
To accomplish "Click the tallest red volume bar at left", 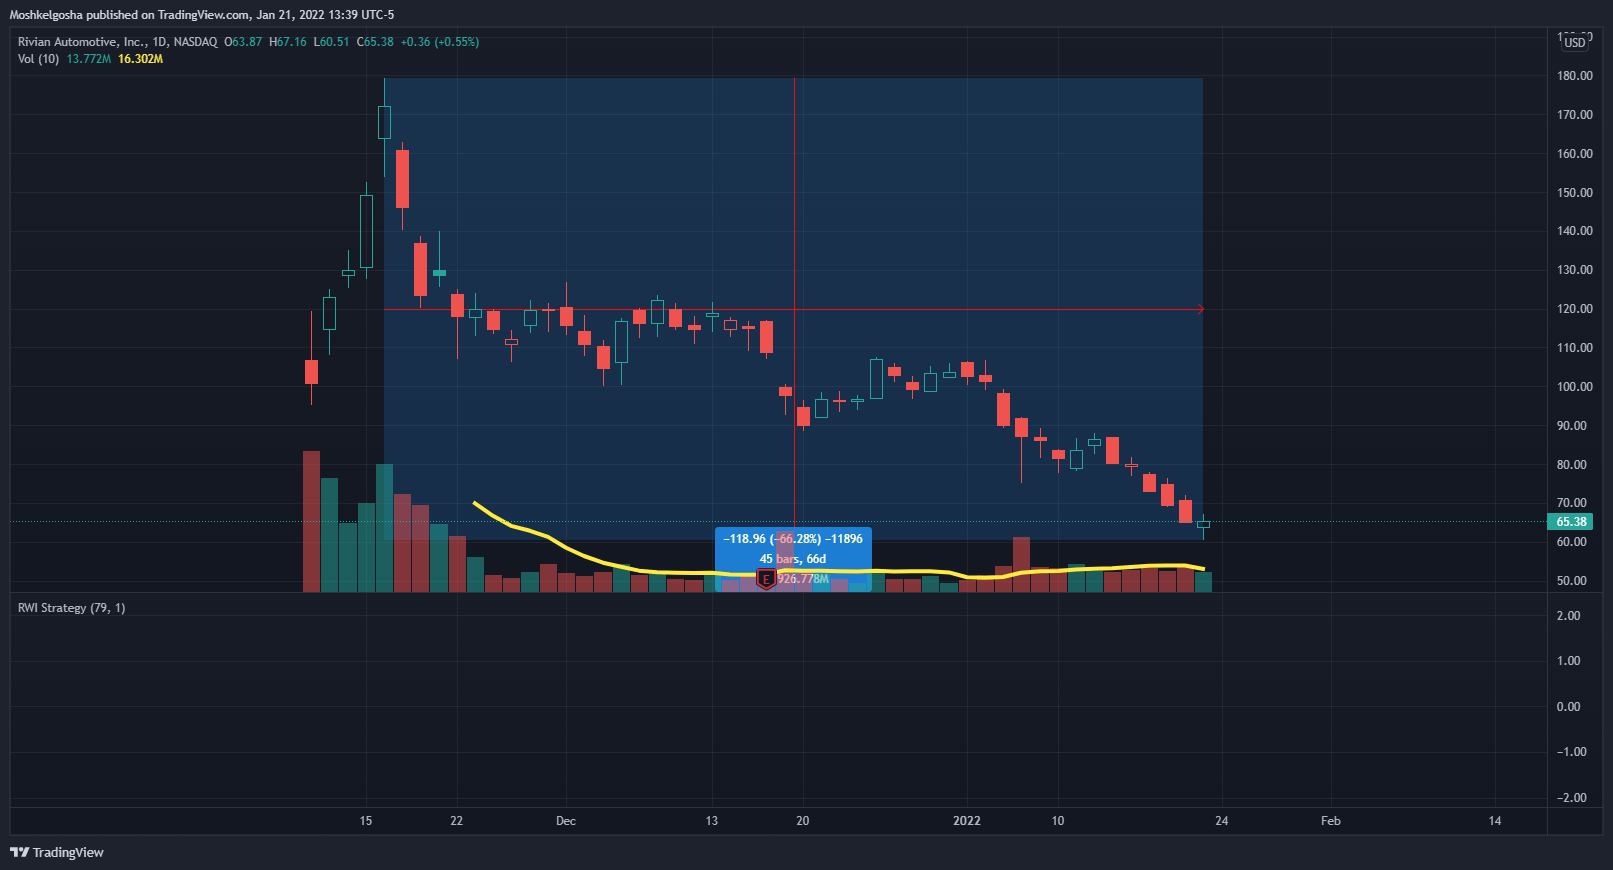I will [312, 521].
